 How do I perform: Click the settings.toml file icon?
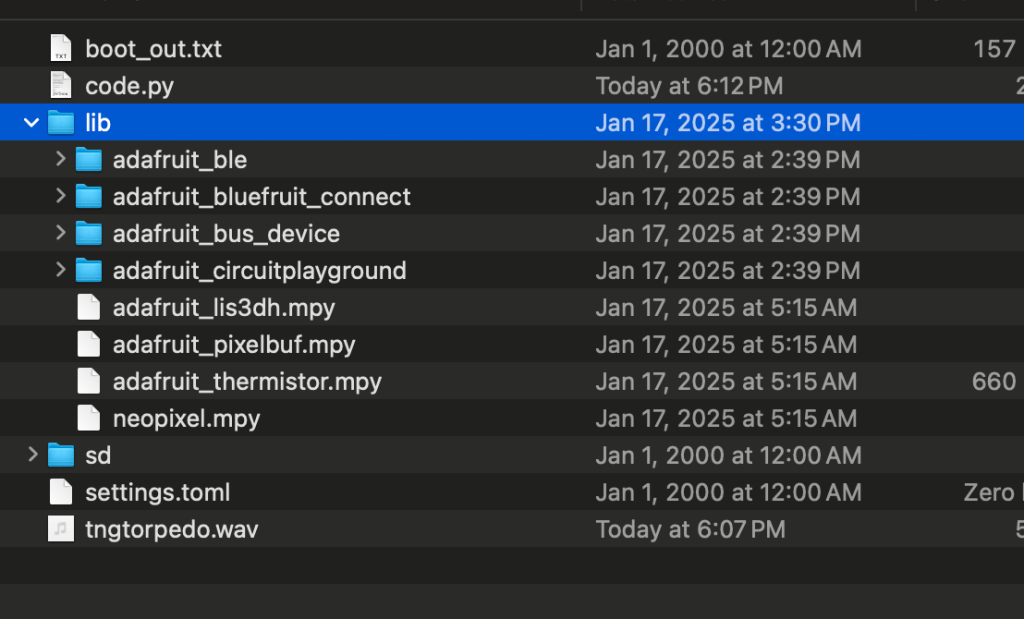coord(61,492)
